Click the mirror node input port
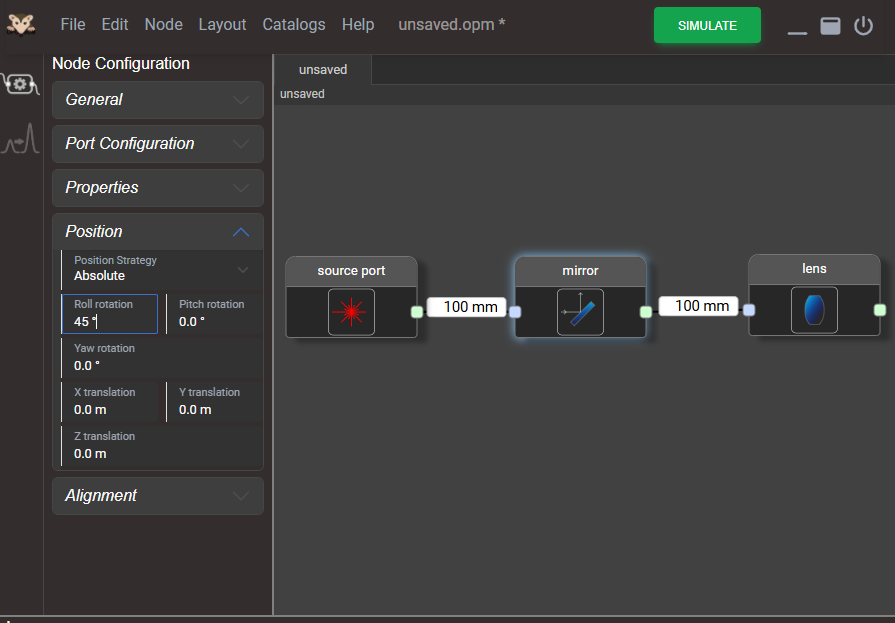Viewport: 895px width, 623px height. 515,312
